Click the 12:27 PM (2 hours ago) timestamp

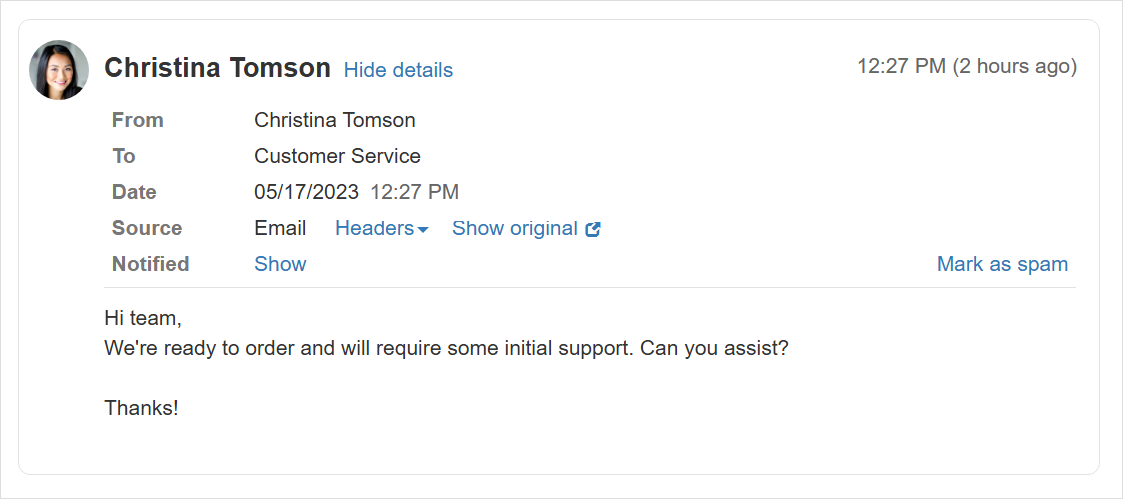pyautogui.click(x=966, y=66)
